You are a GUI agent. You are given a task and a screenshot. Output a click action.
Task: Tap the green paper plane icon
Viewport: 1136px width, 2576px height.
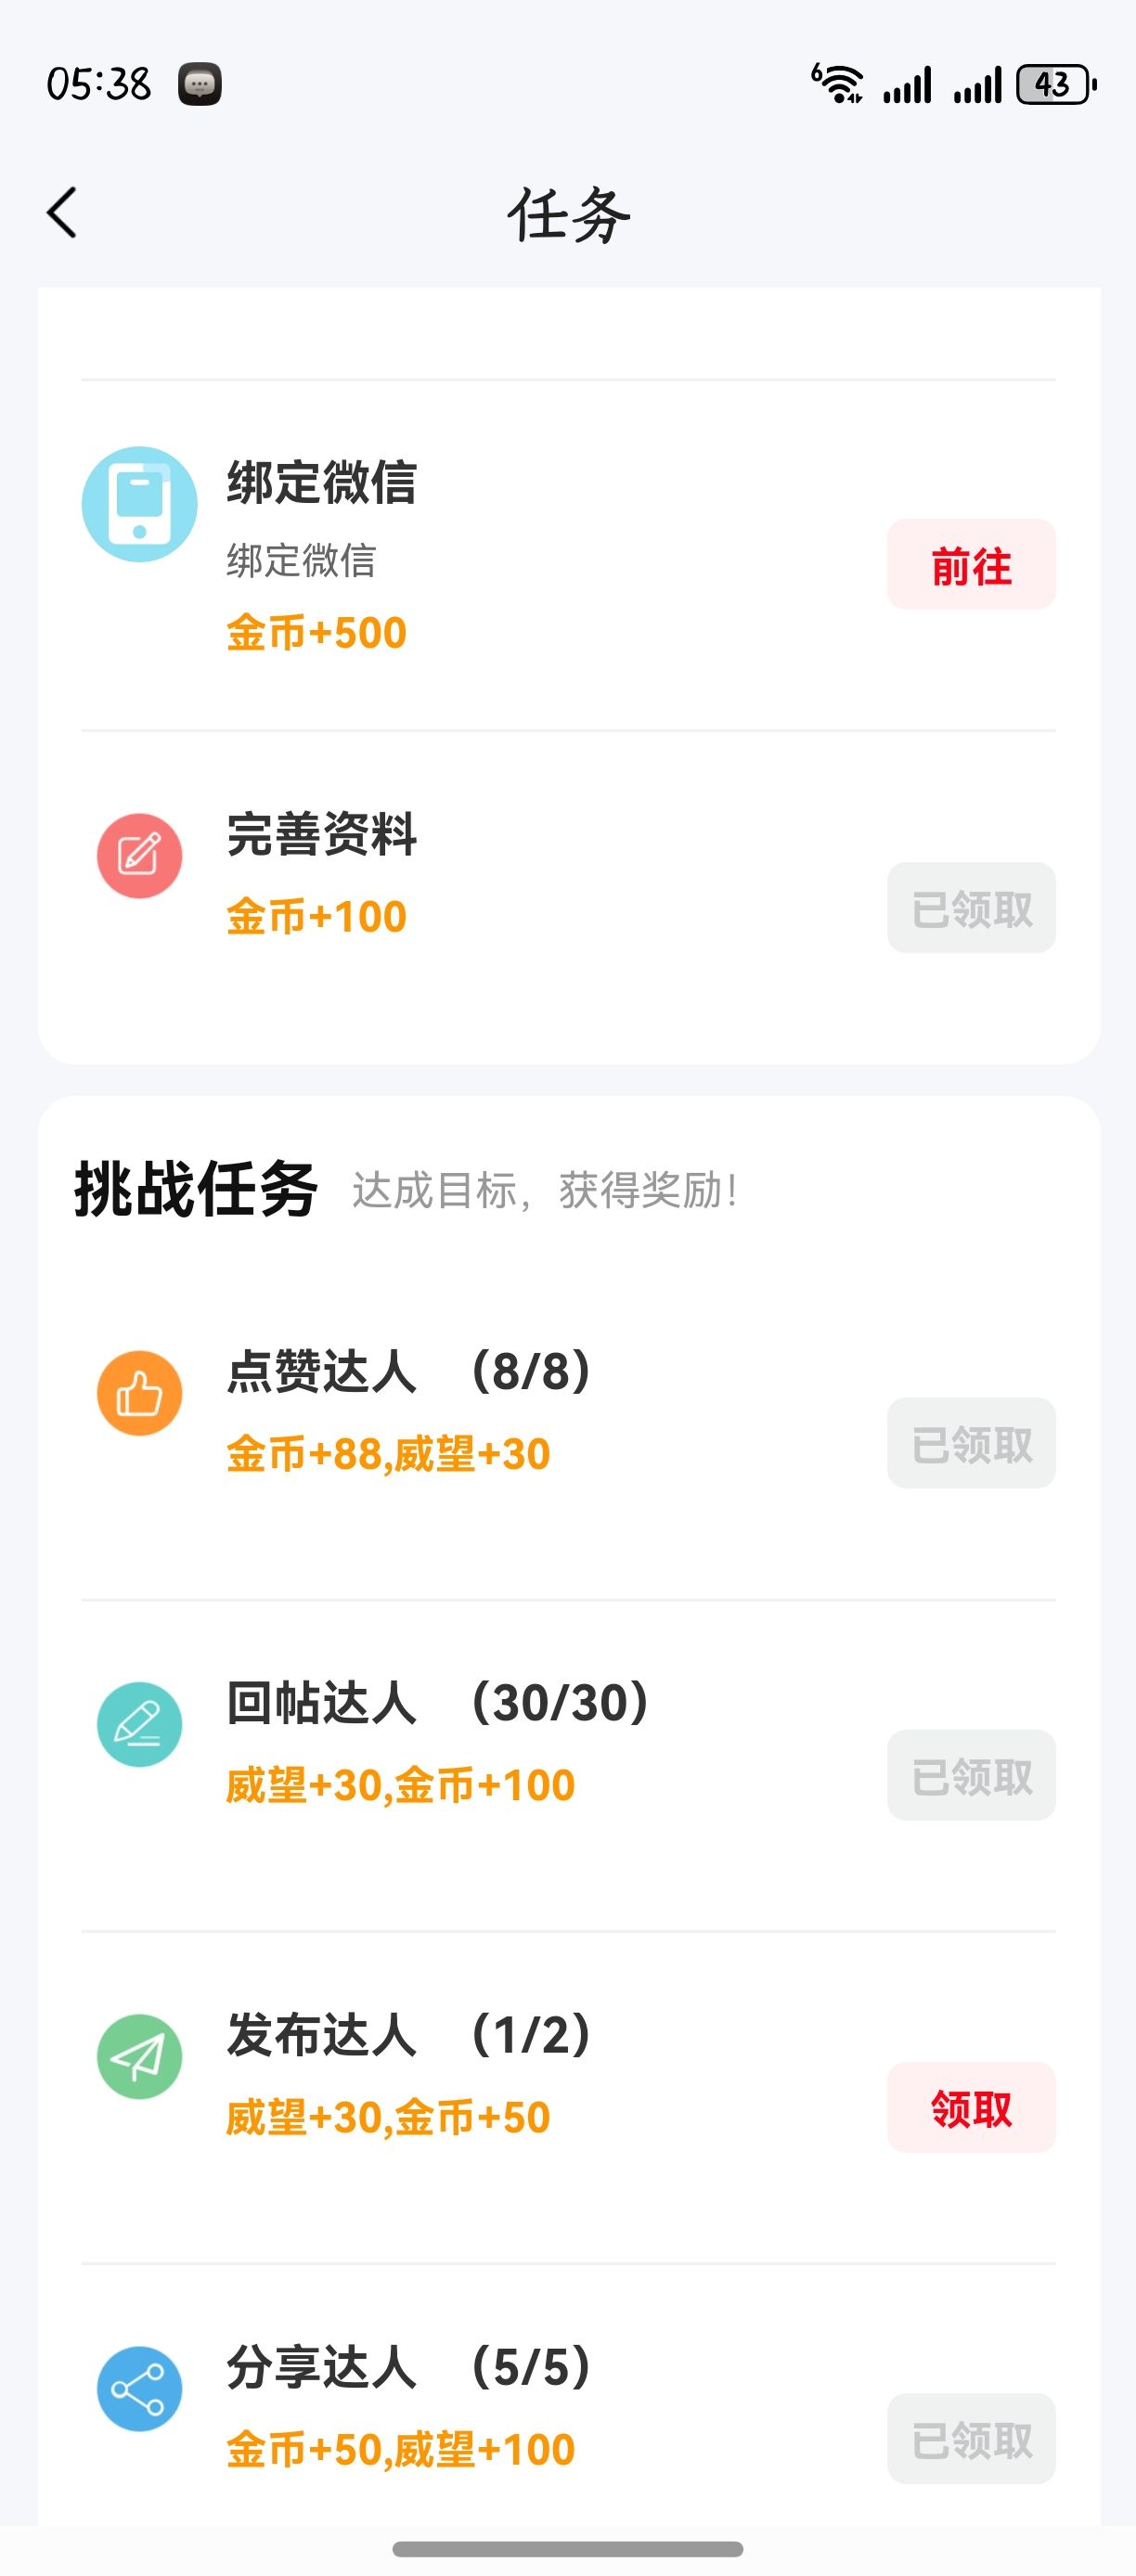139,2056
